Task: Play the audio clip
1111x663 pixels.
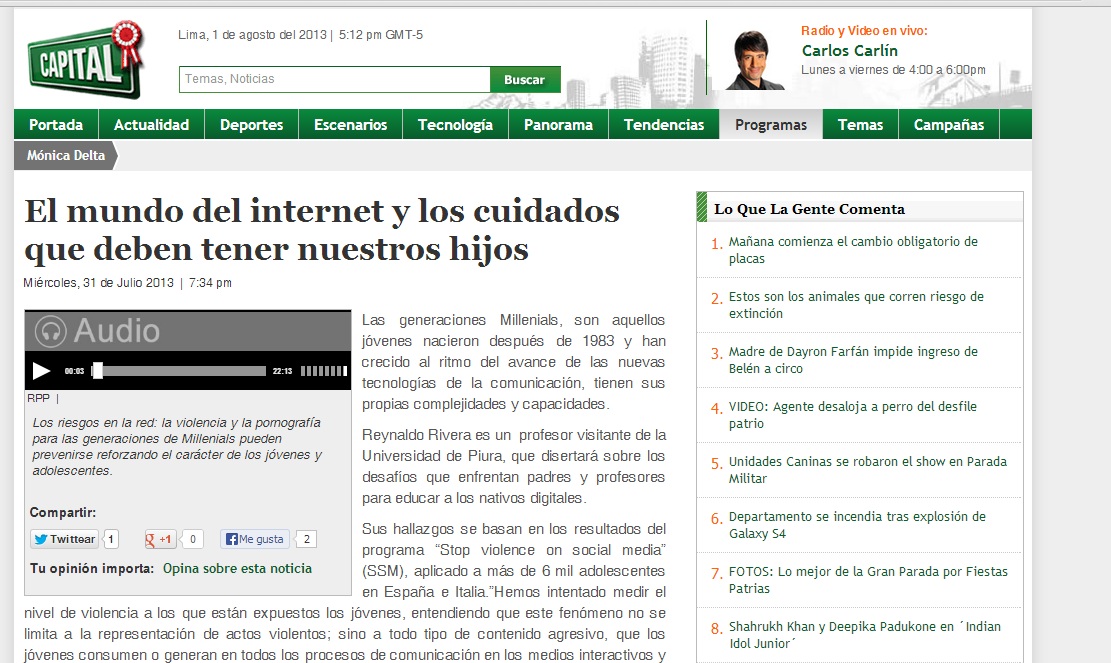Action: [x=41, y=371]
